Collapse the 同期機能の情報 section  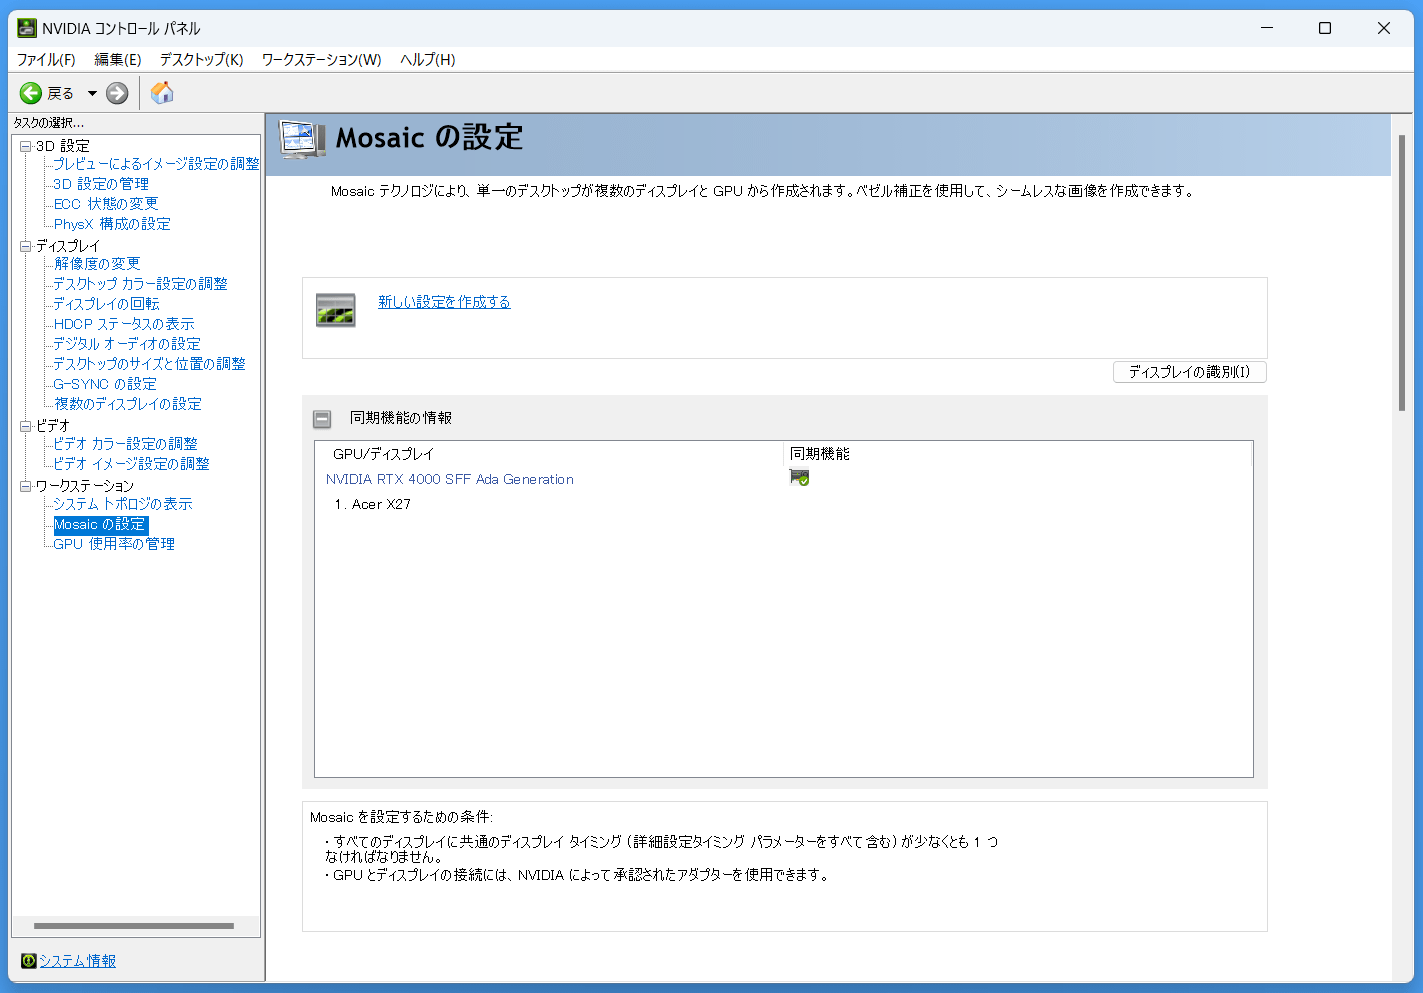(x=322, y=419)
